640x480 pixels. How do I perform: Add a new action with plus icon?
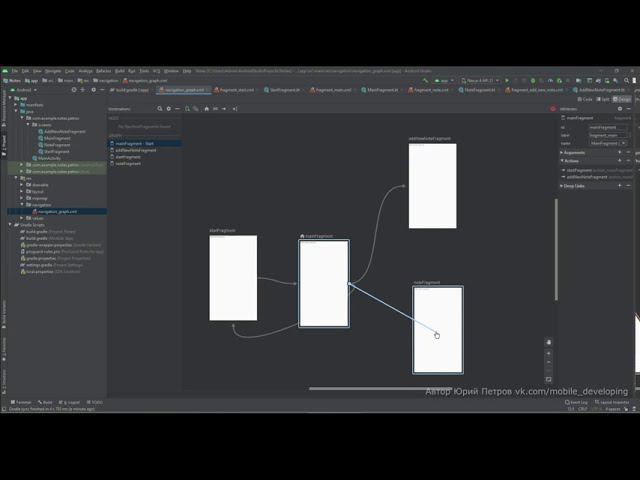pyautogui.click(x=620, y=161)
